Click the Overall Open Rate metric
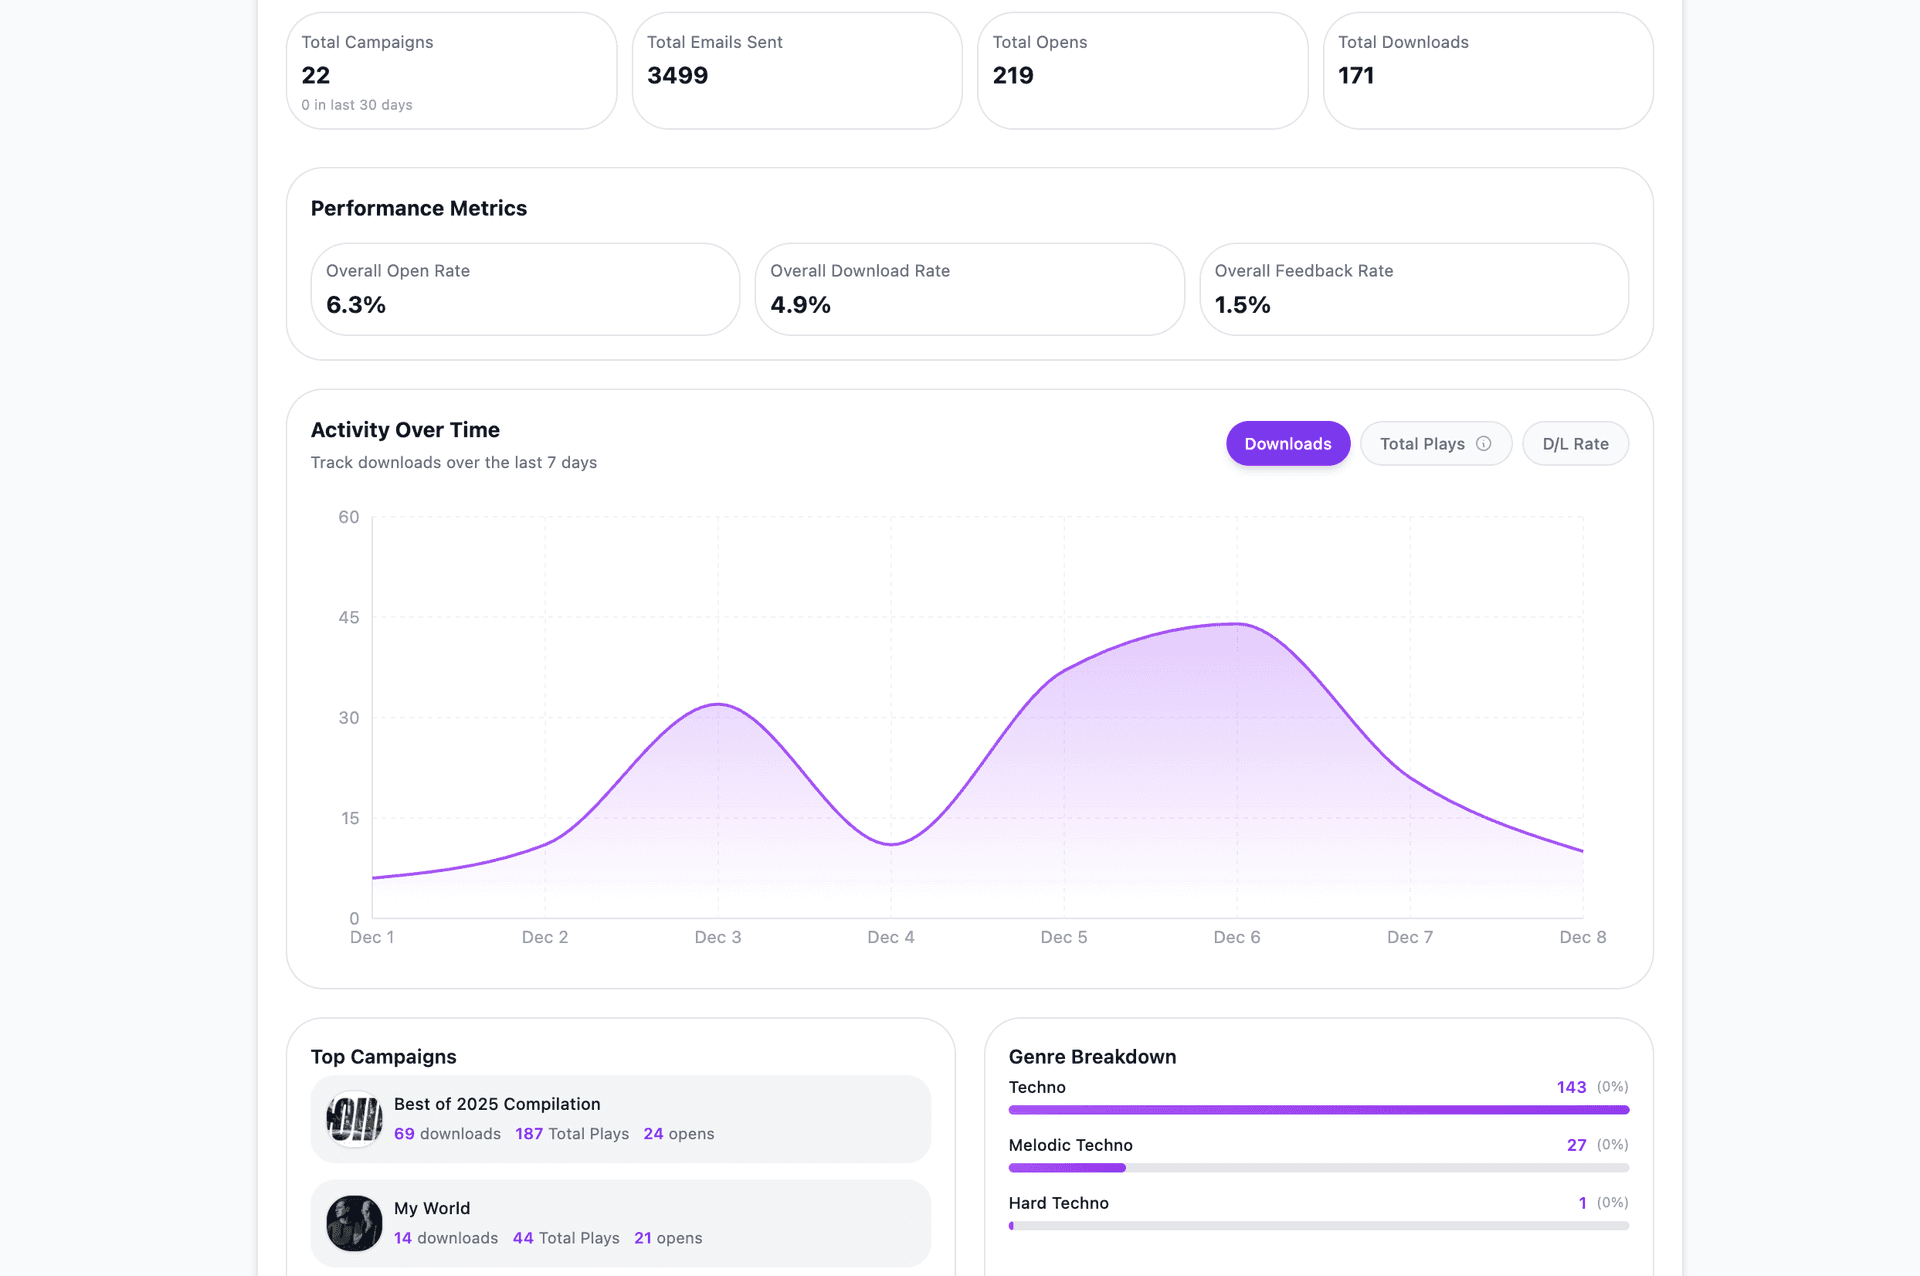This screenshot has width=1920, height=1276. tap(524, 289)
